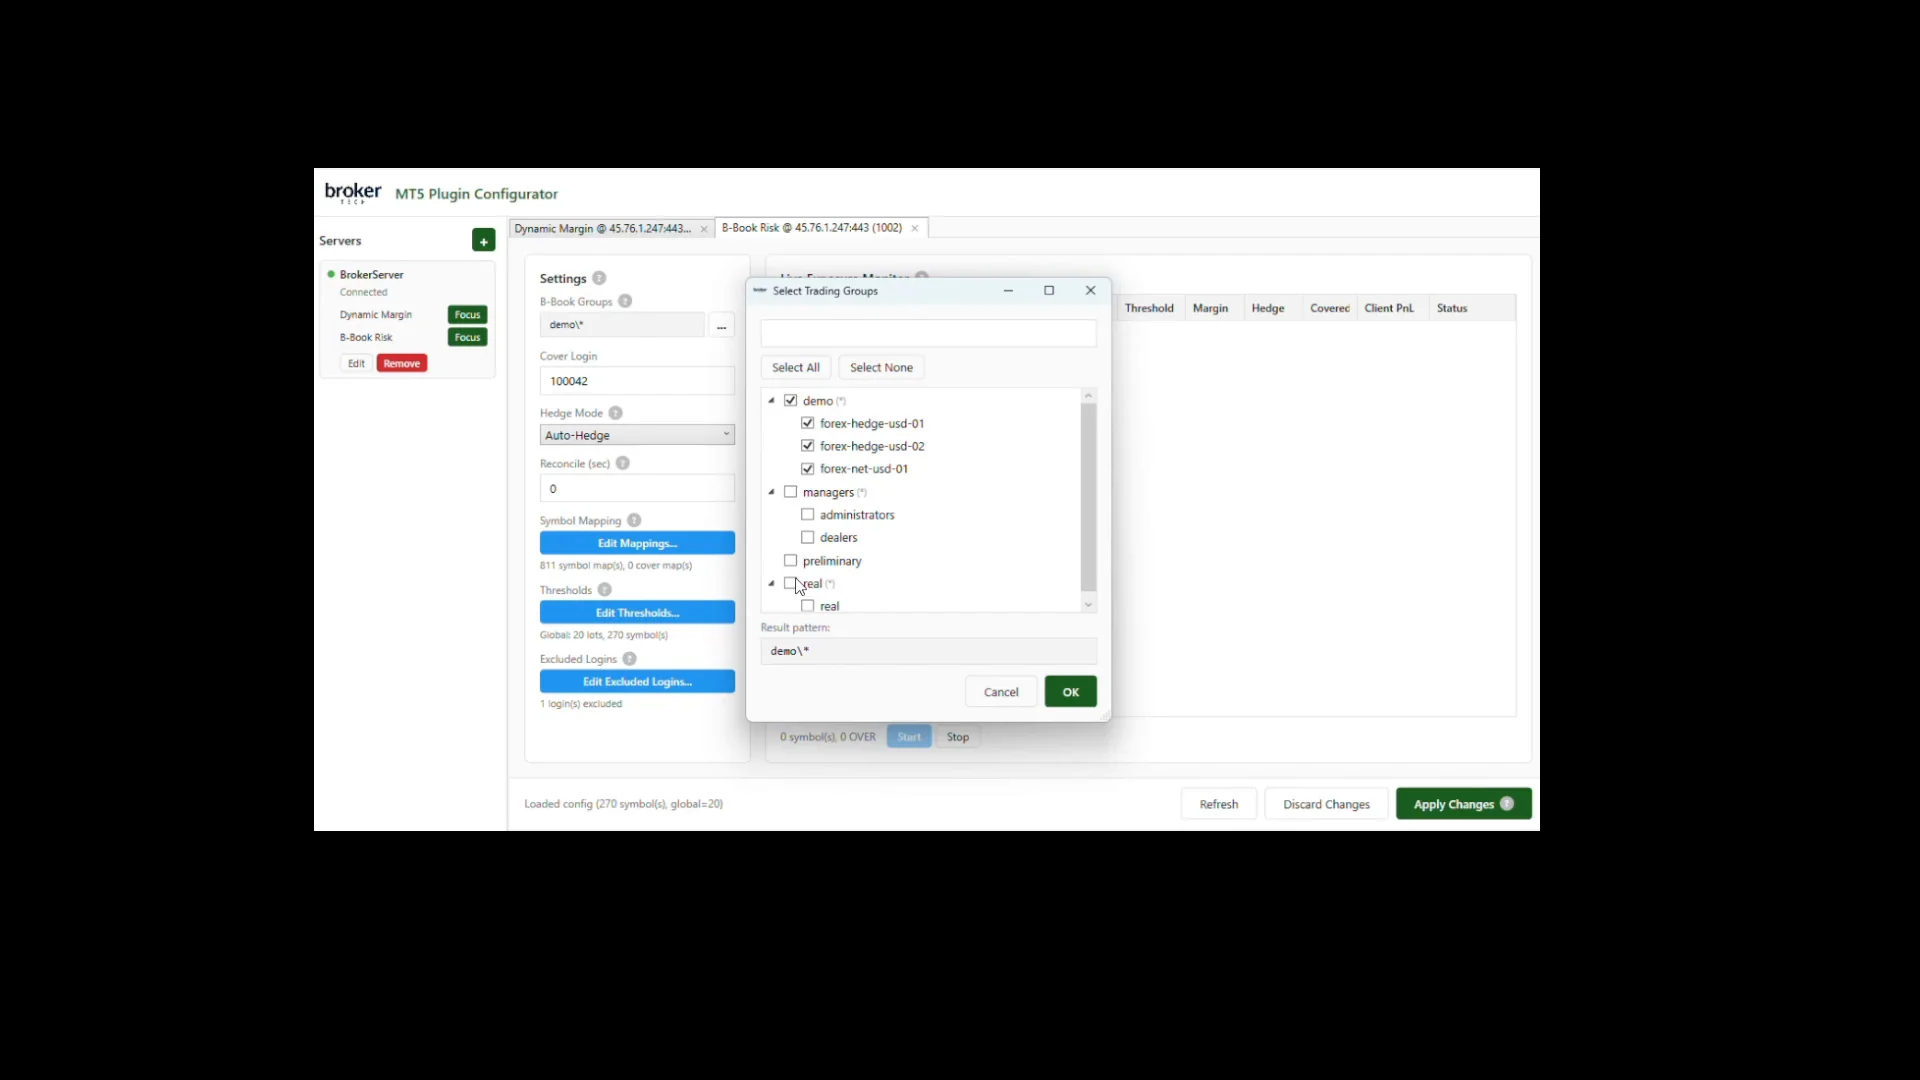Collapse the demo group tree node
The height and width of the screenshot is (1080, 1920).
pos(771,400)
